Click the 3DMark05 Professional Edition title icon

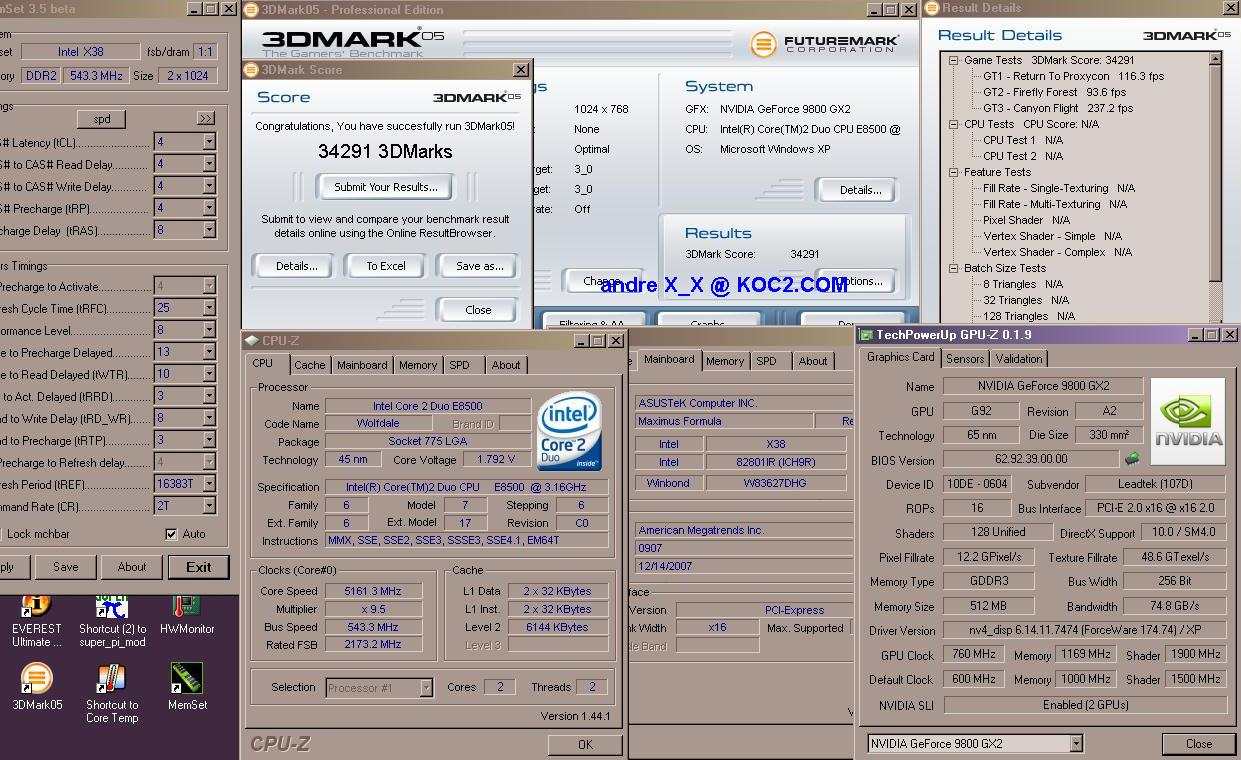(251, 10)
